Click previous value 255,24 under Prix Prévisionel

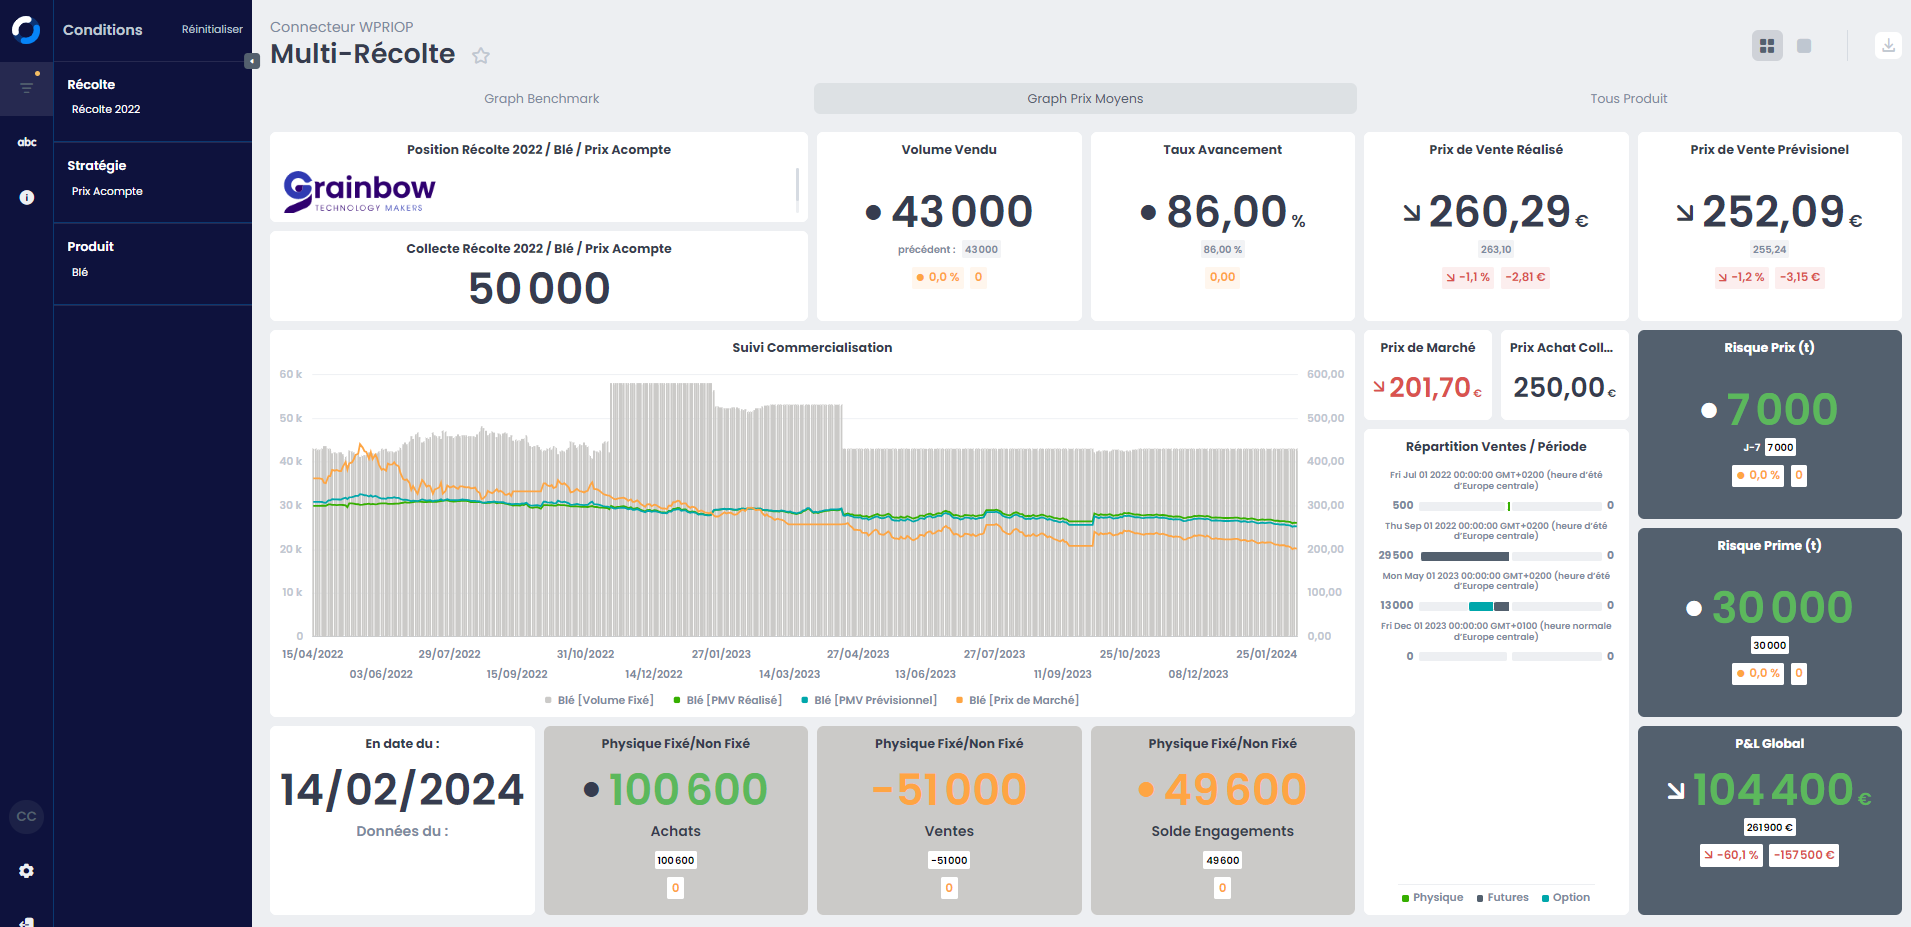pos(1769,250)
